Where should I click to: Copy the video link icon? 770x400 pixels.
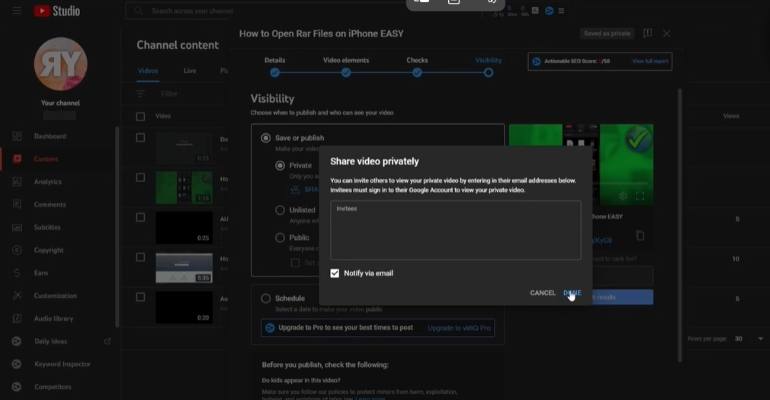[640, 236]
